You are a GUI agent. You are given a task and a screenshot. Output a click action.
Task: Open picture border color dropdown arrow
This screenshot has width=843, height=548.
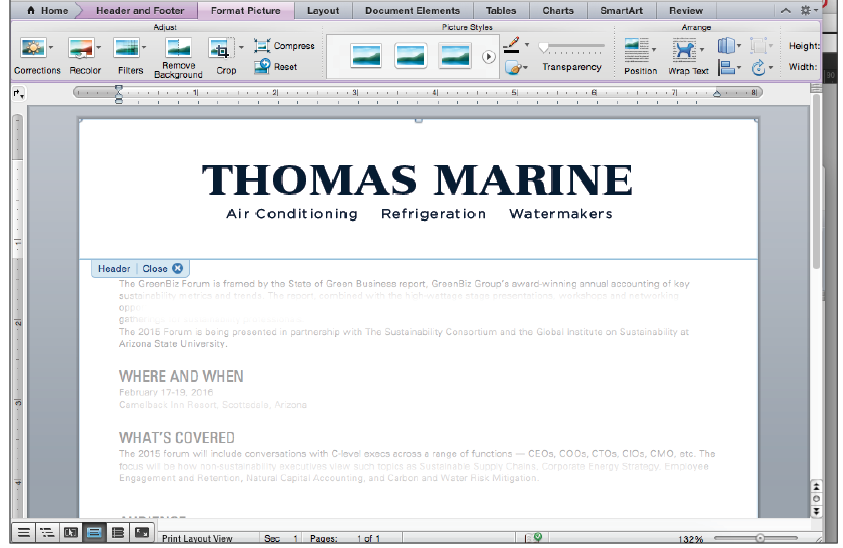tap(526, 45)
